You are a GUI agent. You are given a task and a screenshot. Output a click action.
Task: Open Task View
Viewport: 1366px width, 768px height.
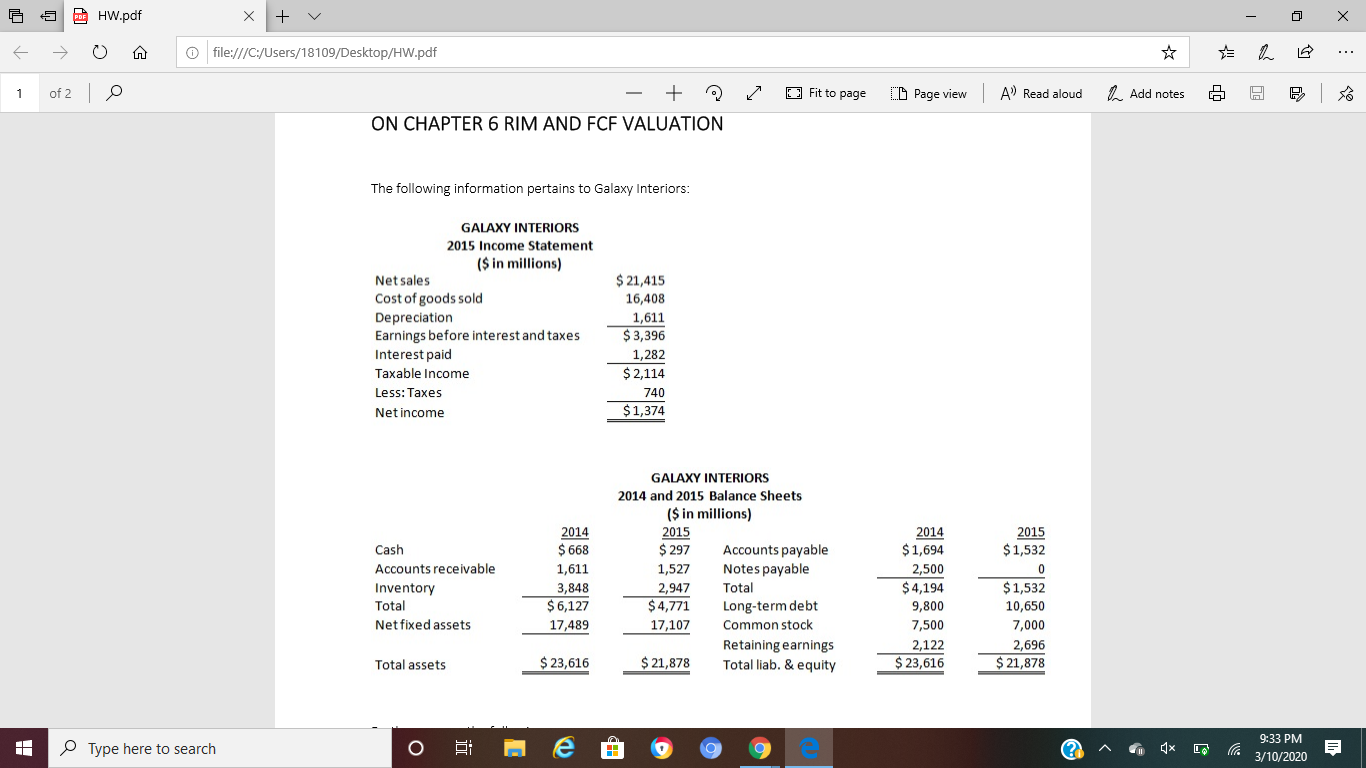click(x=464, y=748)
